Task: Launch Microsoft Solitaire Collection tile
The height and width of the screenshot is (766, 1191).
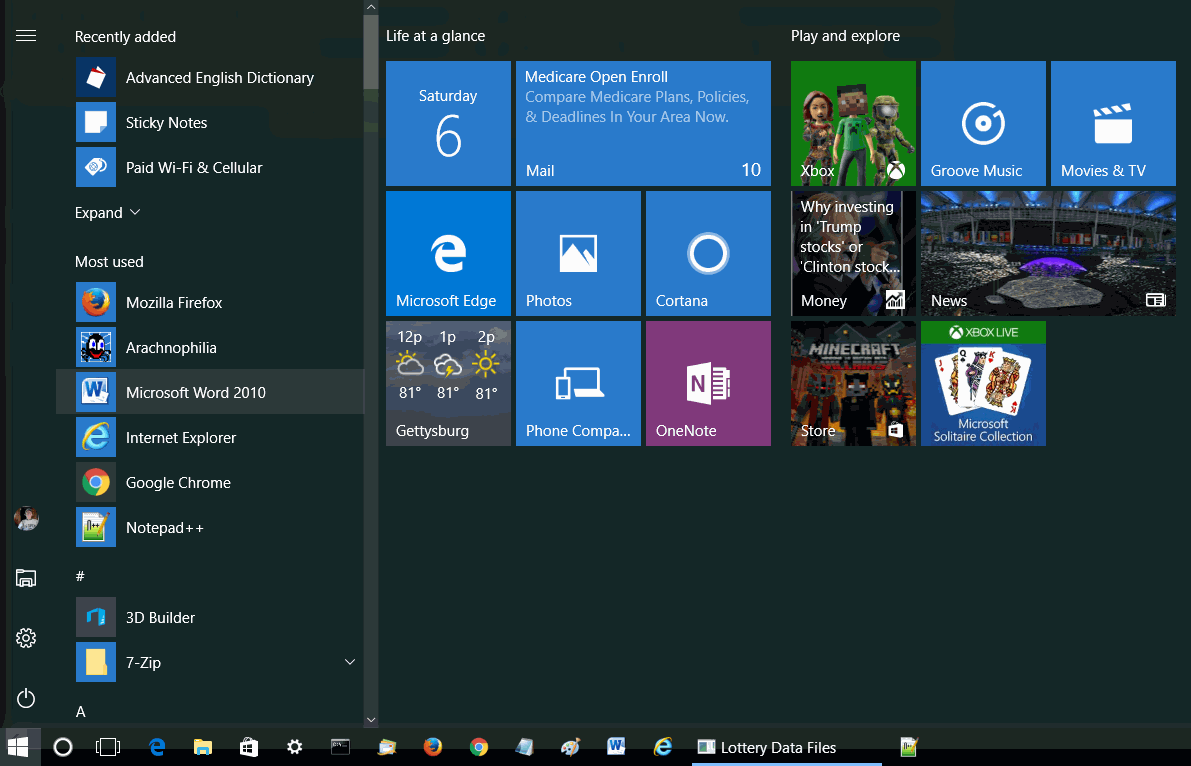Action: click(x=983, y=383)
